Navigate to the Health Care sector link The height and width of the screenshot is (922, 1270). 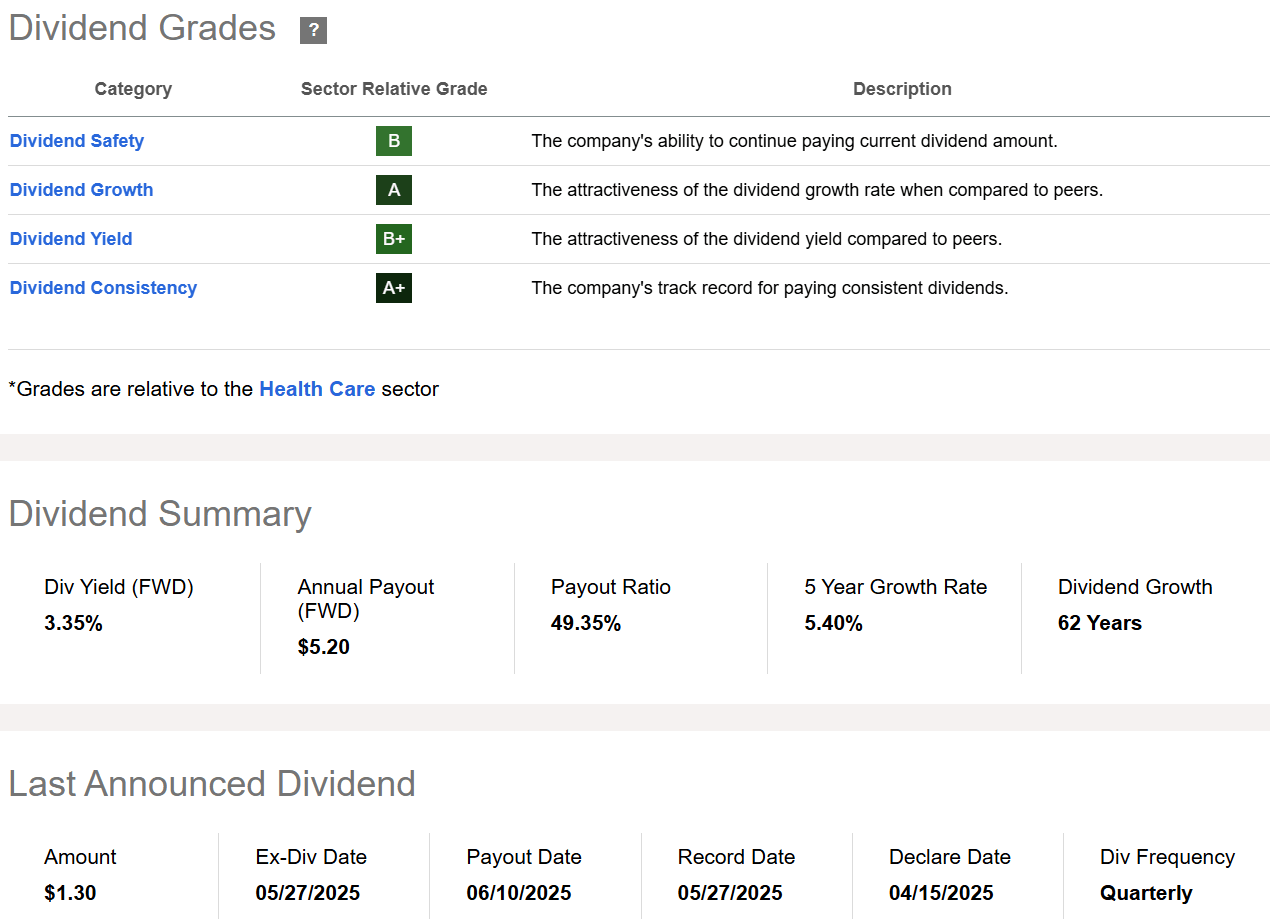click(317, 389)
